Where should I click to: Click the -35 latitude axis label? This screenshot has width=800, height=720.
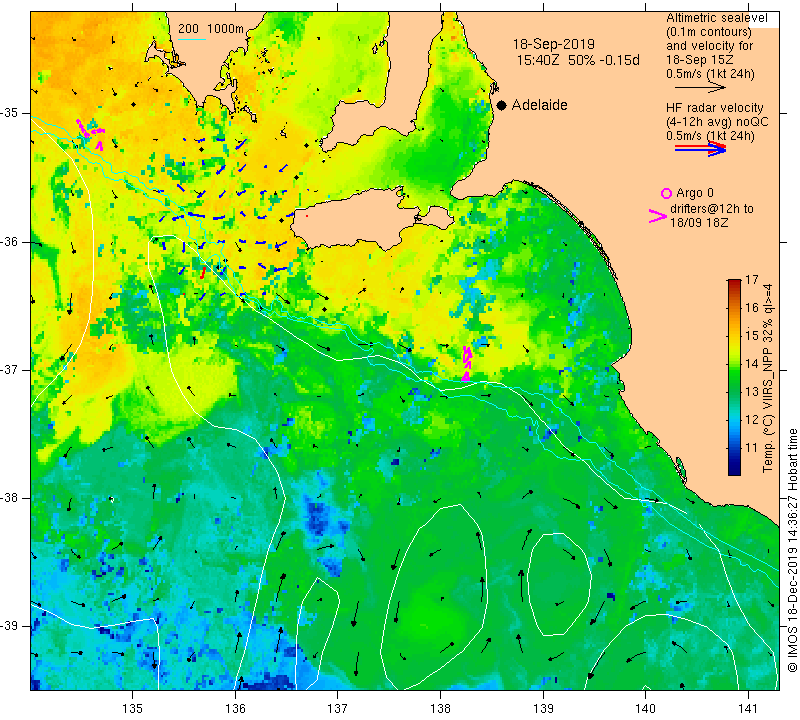tap(9, 113)
